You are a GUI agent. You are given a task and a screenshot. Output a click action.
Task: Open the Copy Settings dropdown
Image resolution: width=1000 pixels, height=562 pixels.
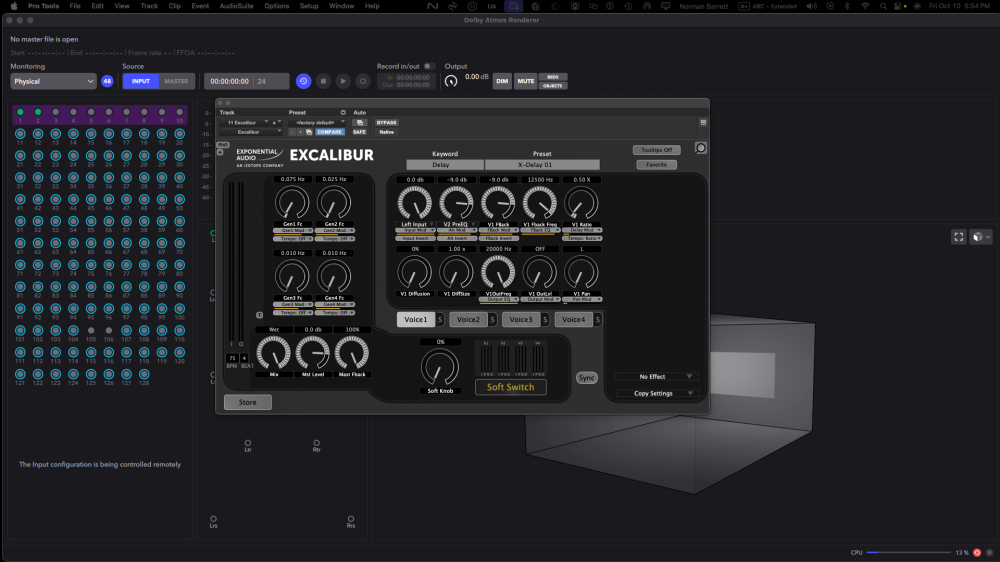(656, 393)
